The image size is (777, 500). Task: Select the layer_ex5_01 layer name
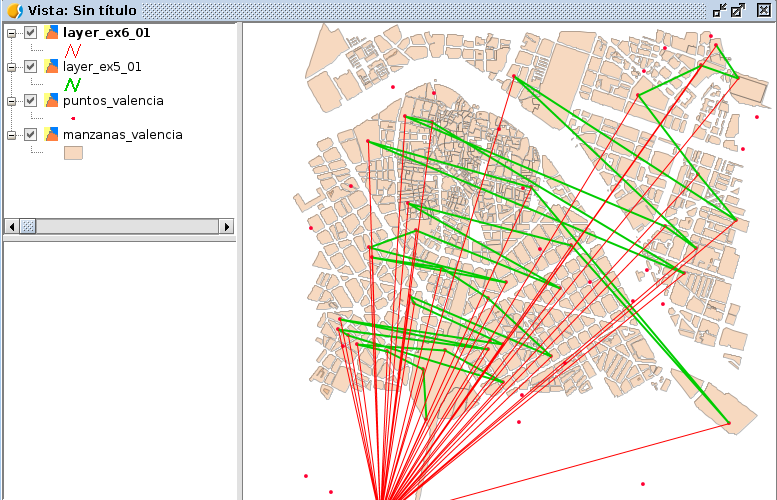click(102, 67)
